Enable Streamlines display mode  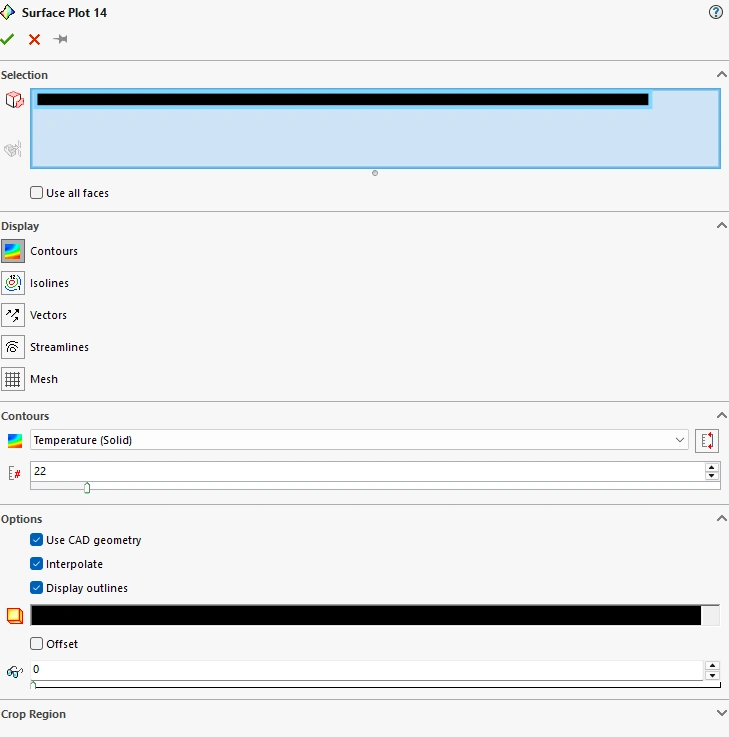[x=13, y=347]
